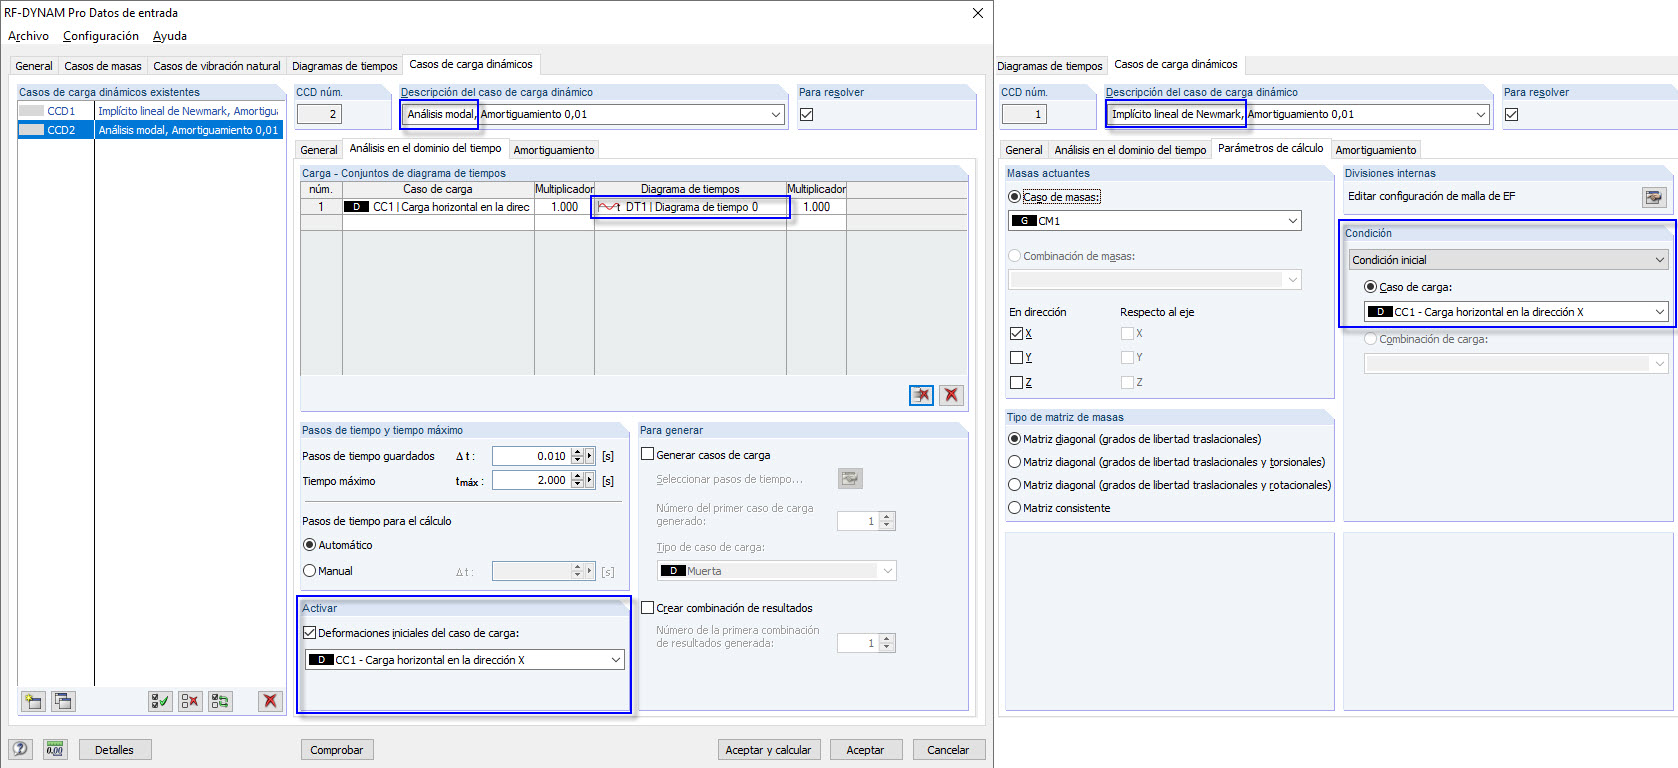Delete all rows in load table

coord(951,395)
